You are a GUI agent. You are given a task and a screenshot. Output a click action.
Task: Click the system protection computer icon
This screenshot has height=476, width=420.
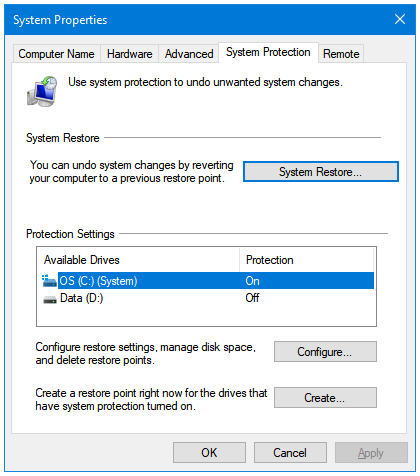pos(42,92)
